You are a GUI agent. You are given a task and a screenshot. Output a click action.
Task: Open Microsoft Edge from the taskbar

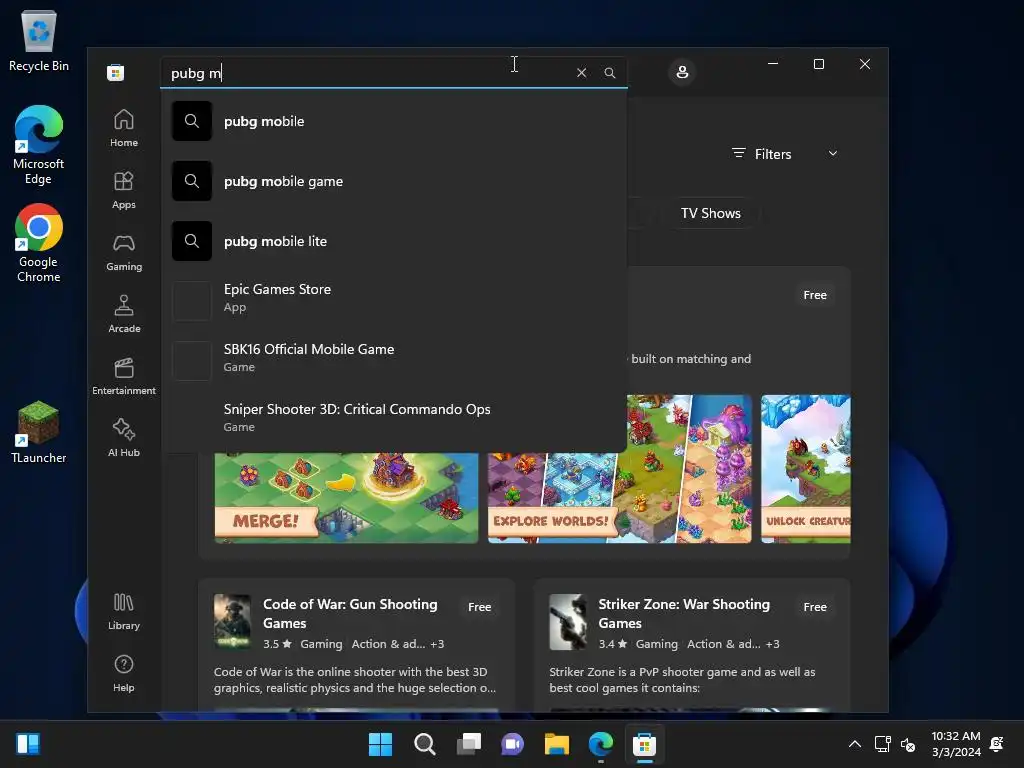tap(601, 744)
